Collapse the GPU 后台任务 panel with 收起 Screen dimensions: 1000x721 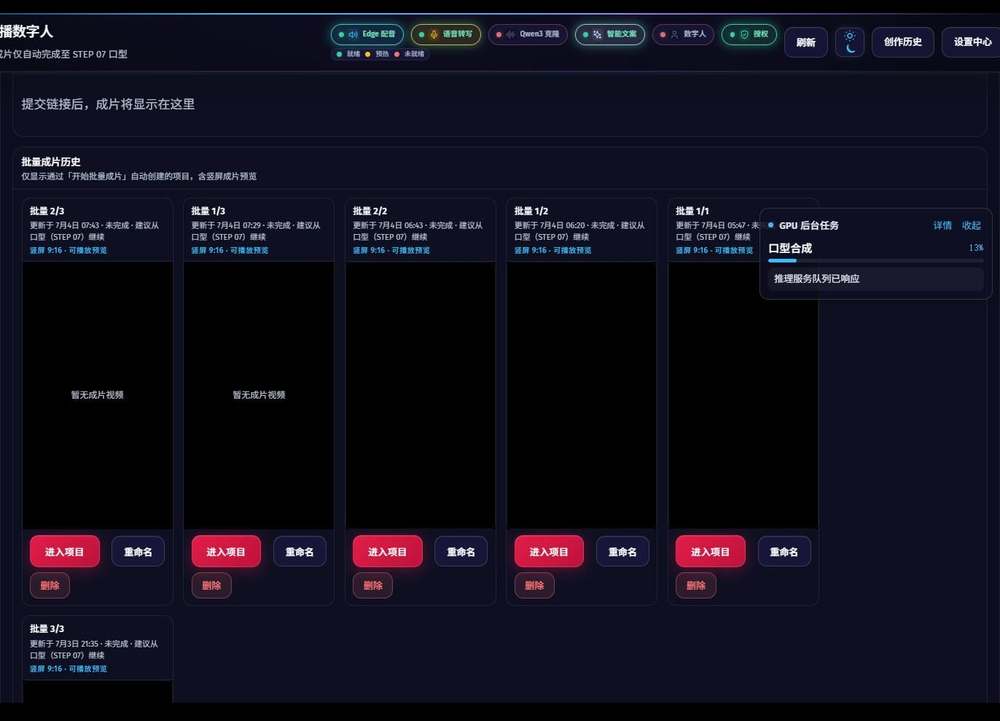tap(971, 225)
